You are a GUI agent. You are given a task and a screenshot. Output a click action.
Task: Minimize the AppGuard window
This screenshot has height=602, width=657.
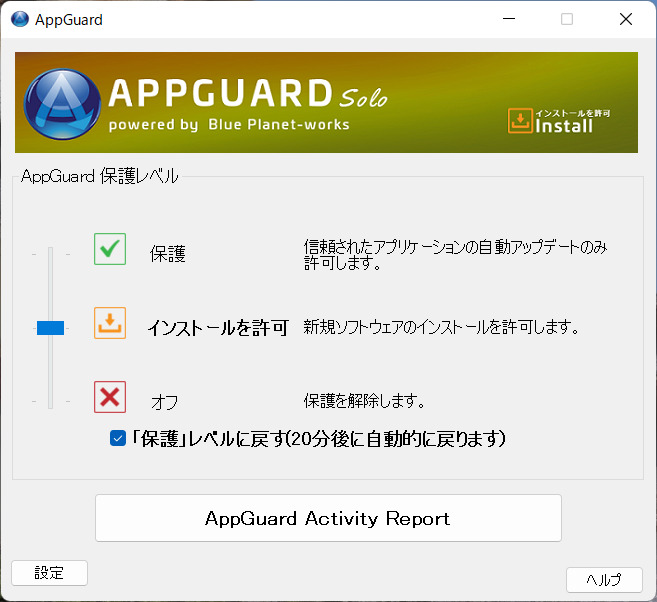[509, 19]
